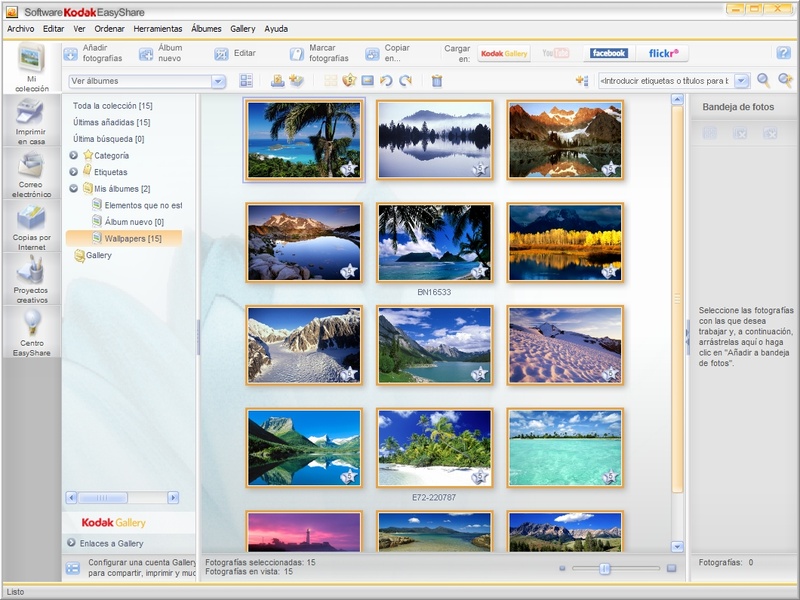Image resolution: width=800 pixels, height=600 pixels.
Task: Click the Marcar fotografías button
Action: [x=322, y=53]
